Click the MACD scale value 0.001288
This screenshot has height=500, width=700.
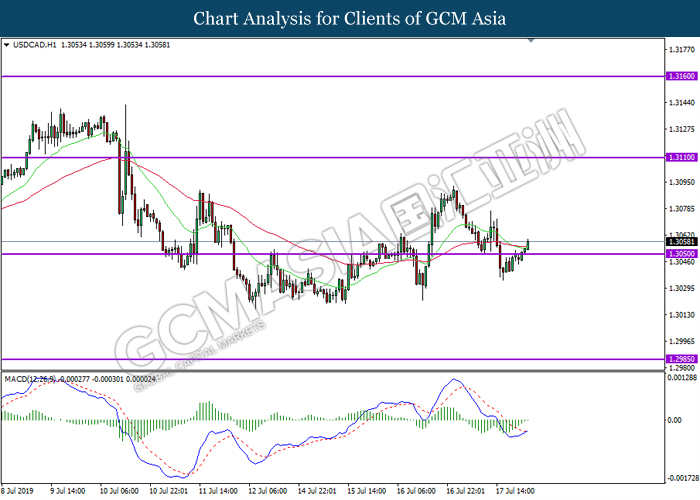(x=682, y=378)
